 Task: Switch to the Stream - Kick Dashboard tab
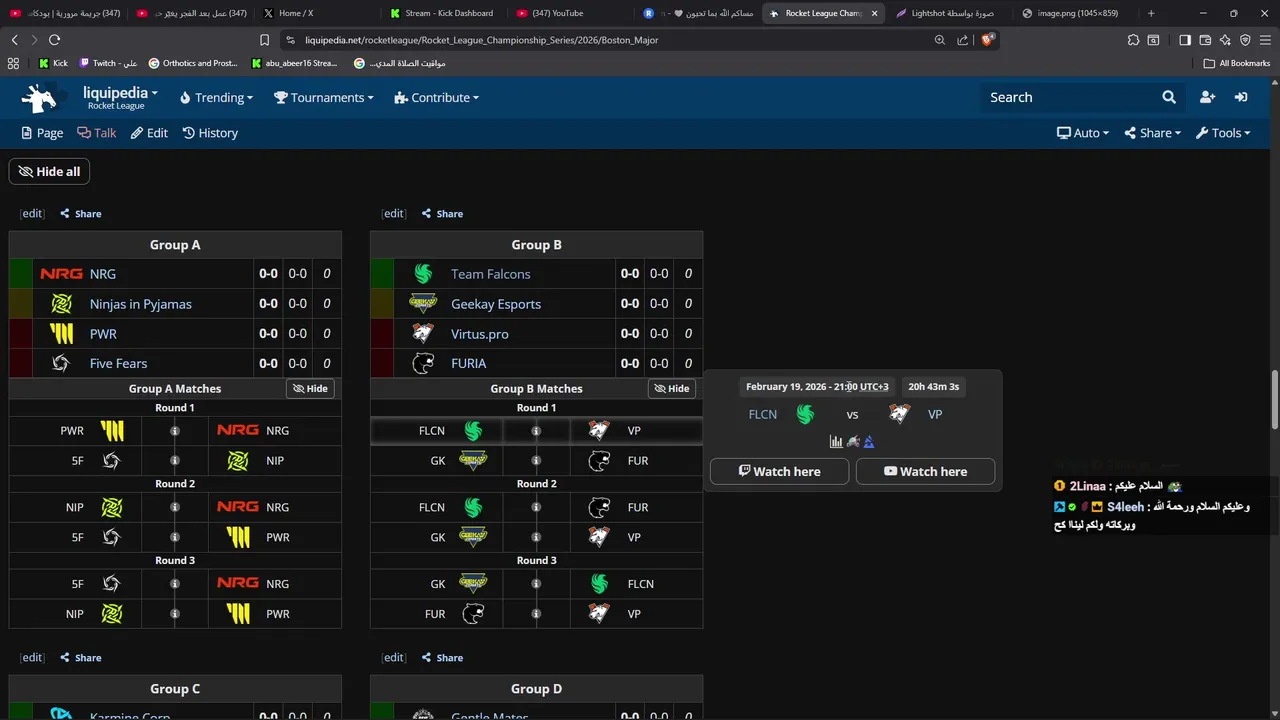446,13
